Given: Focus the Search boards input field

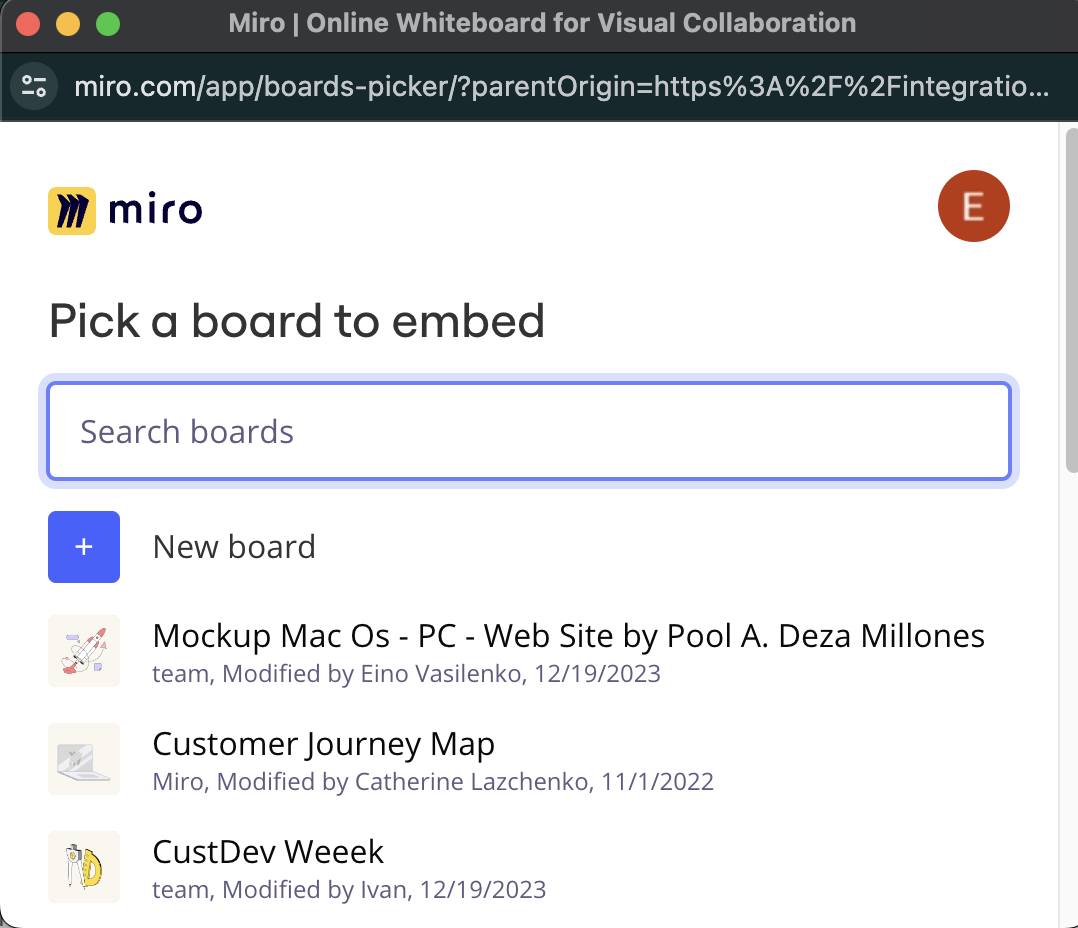Looking at the screenshot, I should [529, 432].
